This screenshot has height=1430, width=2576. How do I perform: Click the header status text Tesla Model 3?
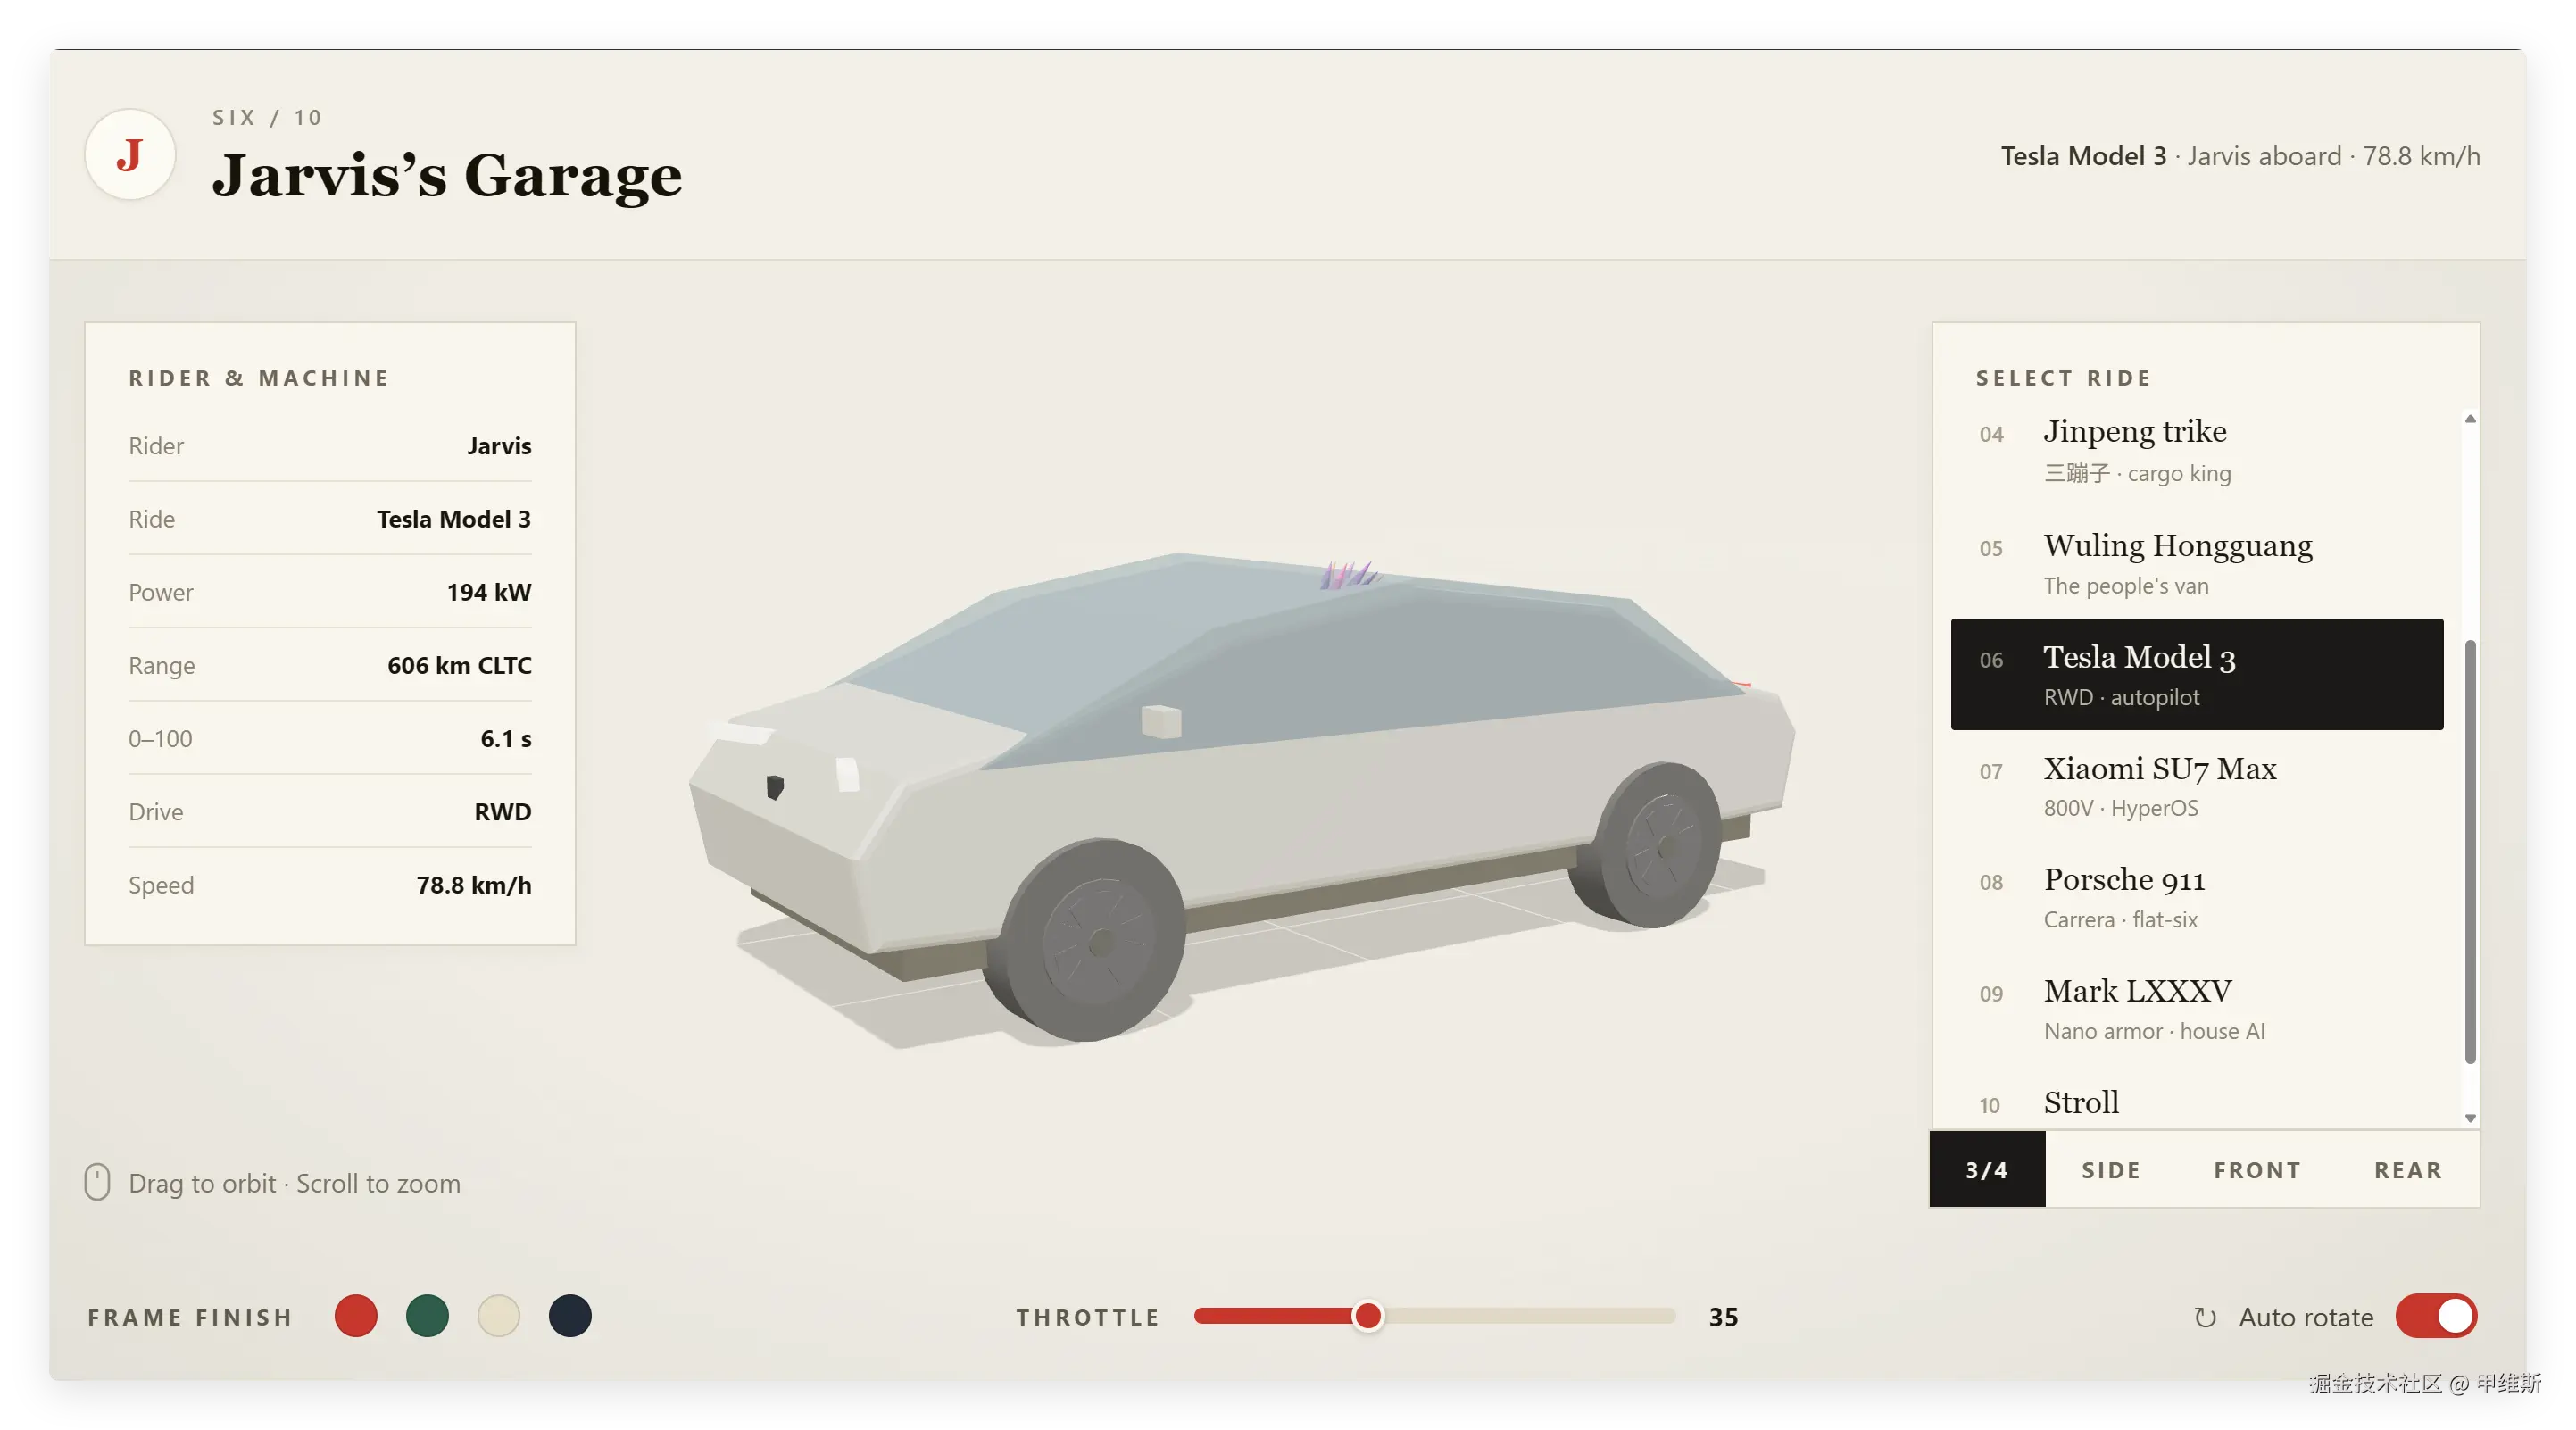coord(2083,156)
